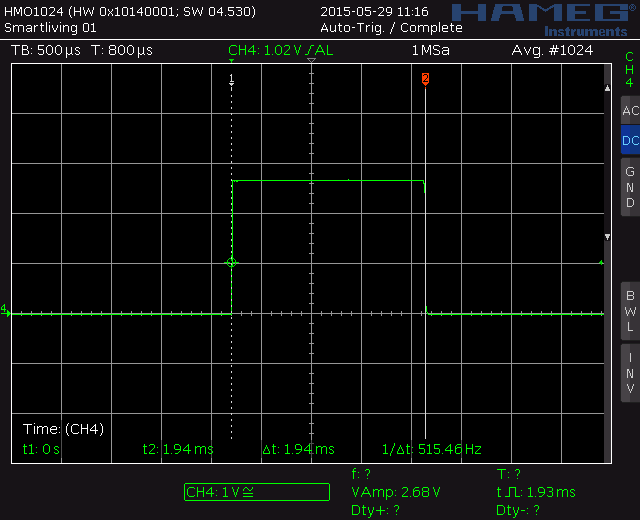Screen dimensions: 640x520
Task: Click the trigger level indicator on the waveform edge
Action: (232, 262)
